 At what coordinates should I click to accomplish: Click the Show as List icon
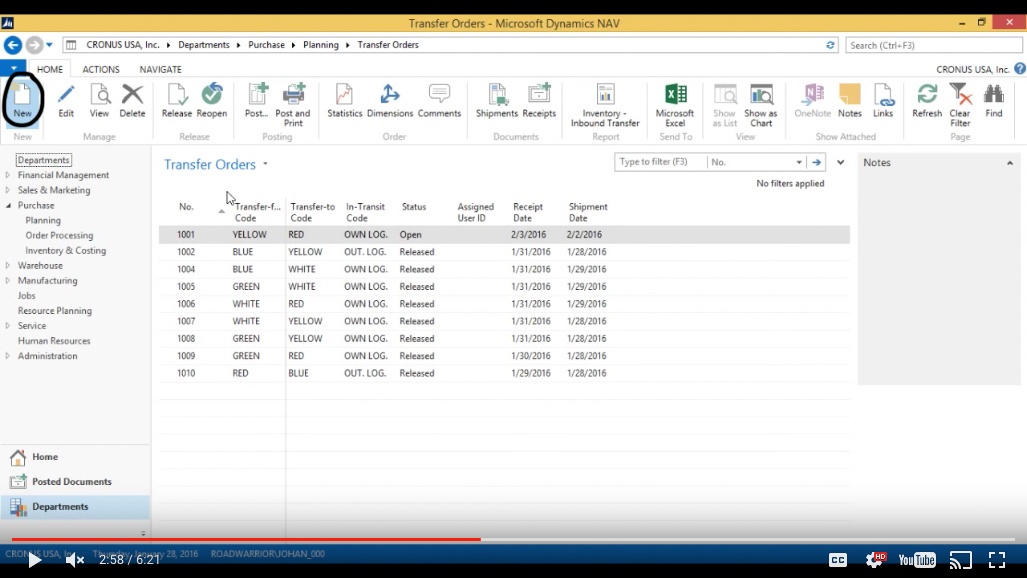click(725, 94)
